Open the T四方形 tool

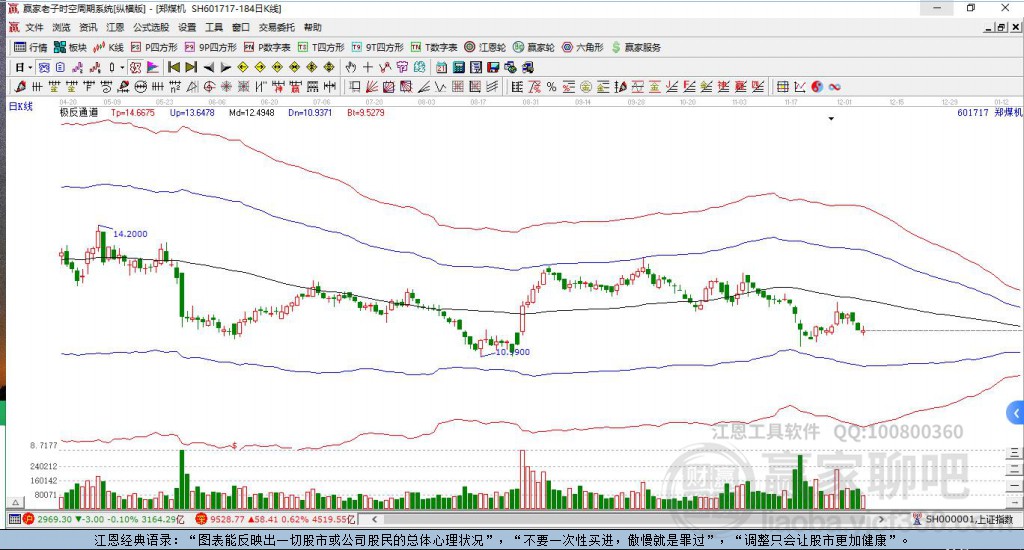click(x=321, y=47)
